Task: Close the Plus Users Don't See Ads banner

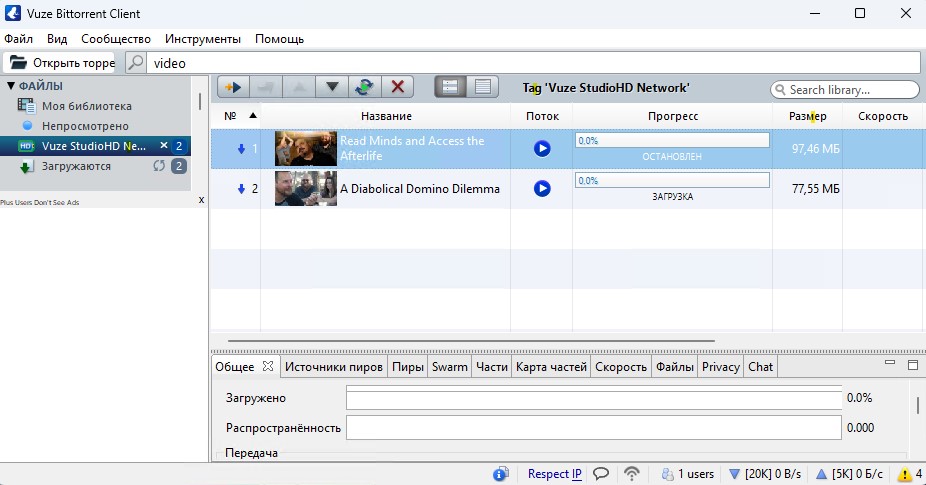Action: (201, 200)
